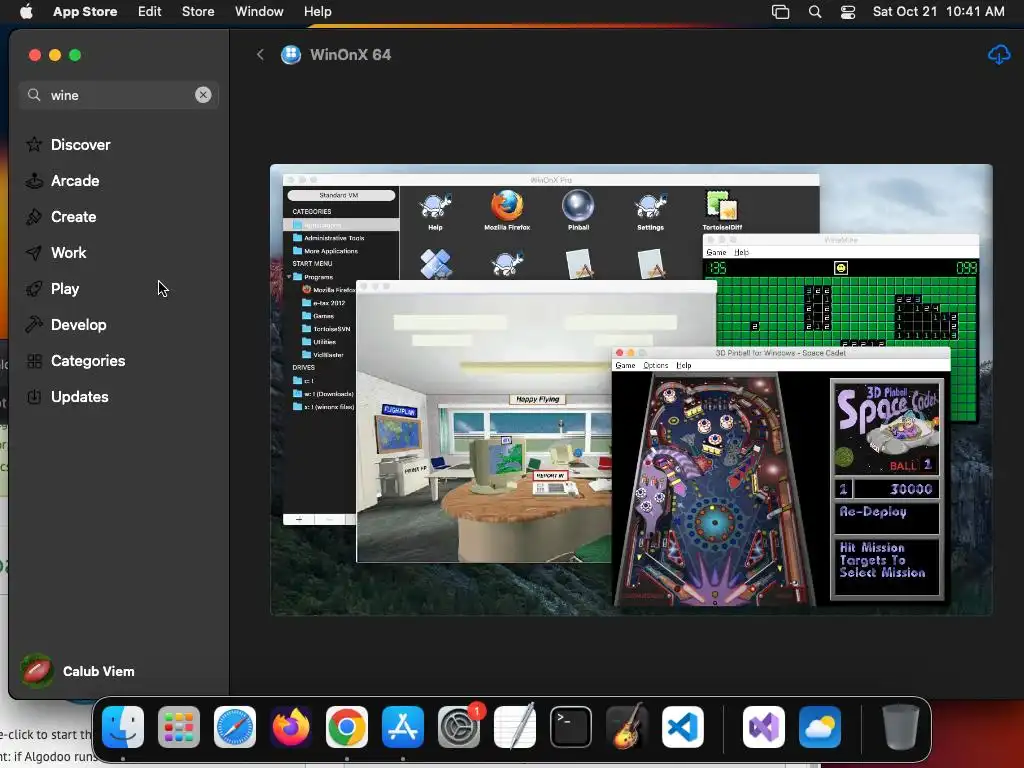Launch Firefox from the Dock

[291, 727]
